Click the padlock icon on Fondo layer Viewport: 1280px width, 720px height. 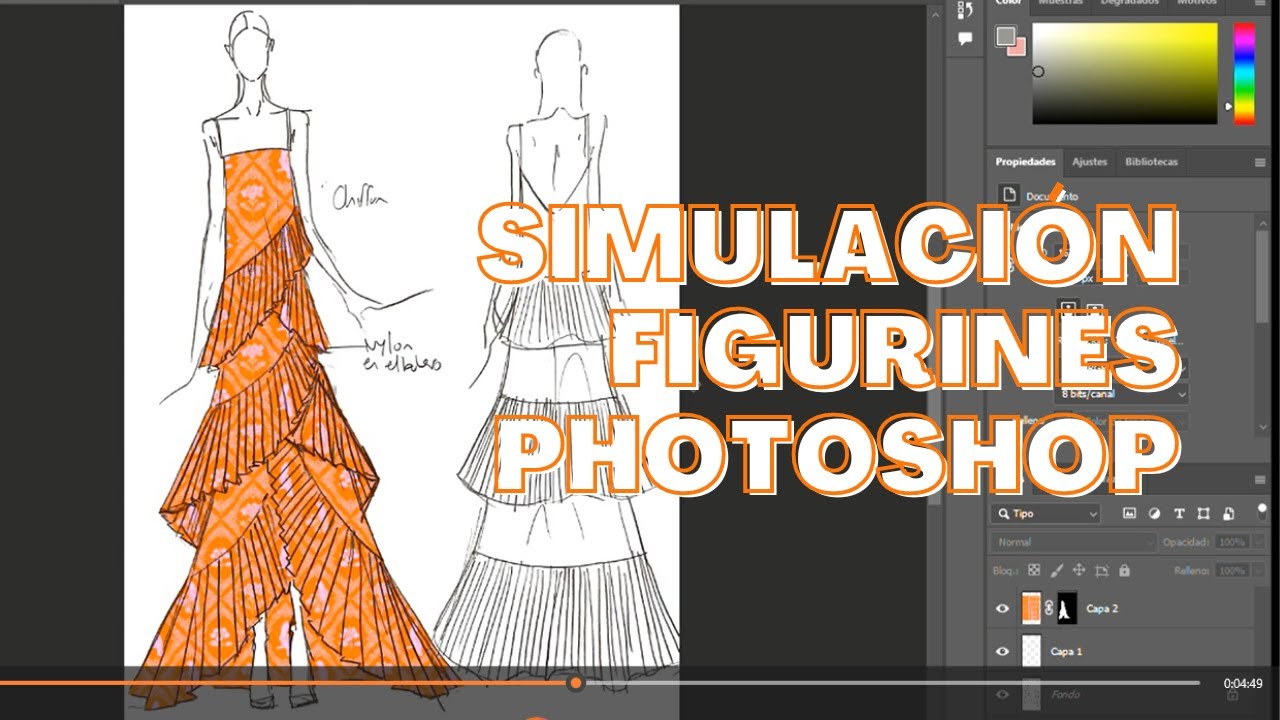(x=1232, y=694)
